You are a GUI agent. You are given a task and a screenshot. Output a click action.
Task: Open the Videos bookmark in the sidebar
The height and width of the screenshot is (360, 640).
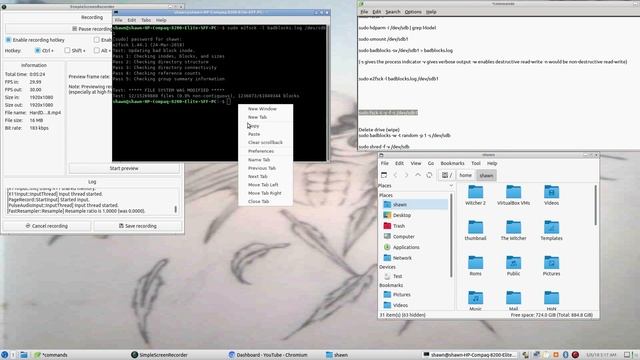click(415, 305)
